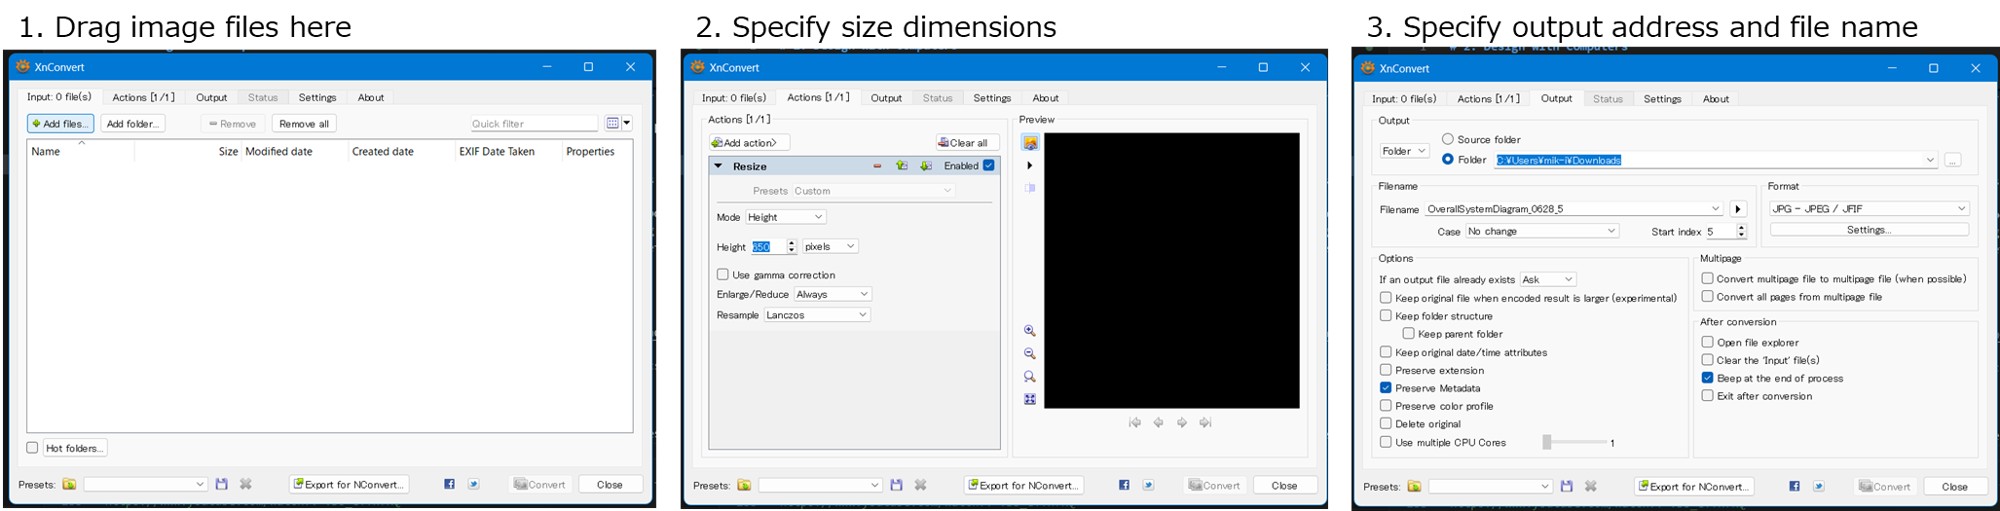The width and height of the screenshot is (2000, 511).
Task: Enable Use multiple CPU Cores
Action: tap(1385, 442)
